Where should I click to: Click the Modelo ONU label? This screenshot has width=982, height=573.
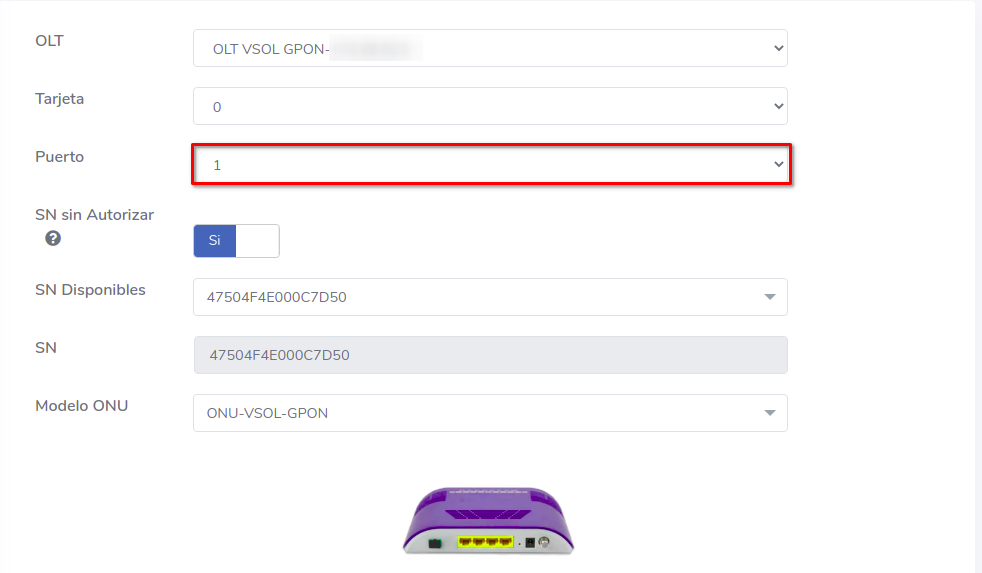click(x=81, y=406)
